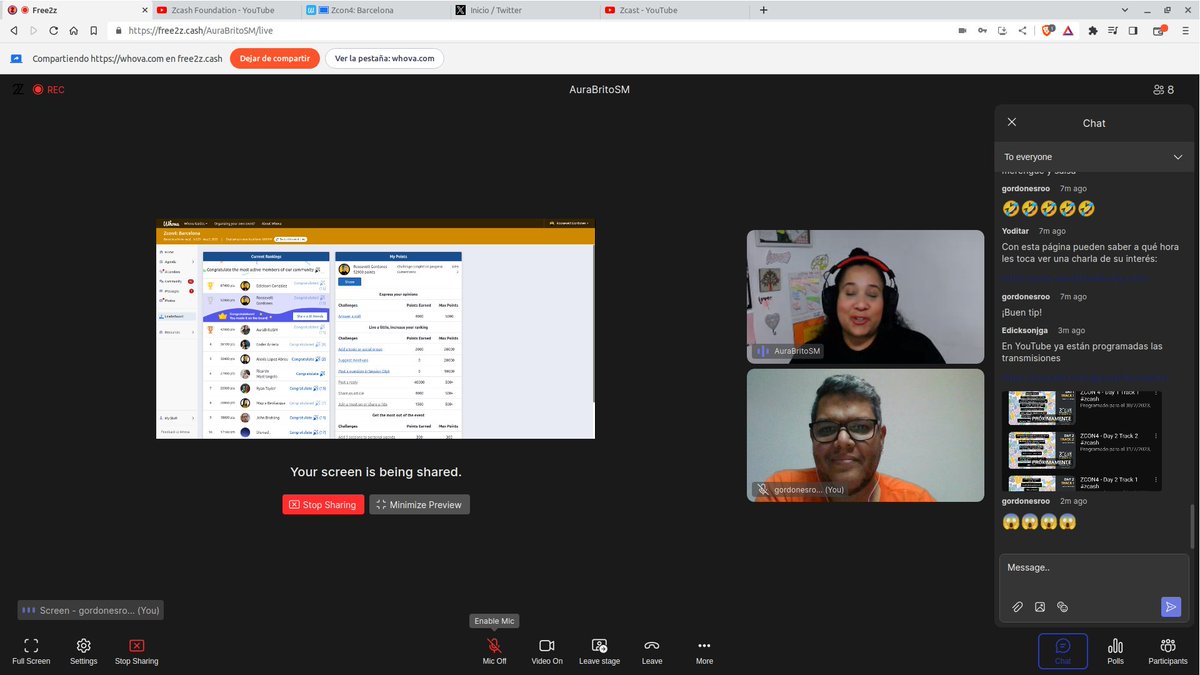Send the chat message

[x=1171, y=607]
